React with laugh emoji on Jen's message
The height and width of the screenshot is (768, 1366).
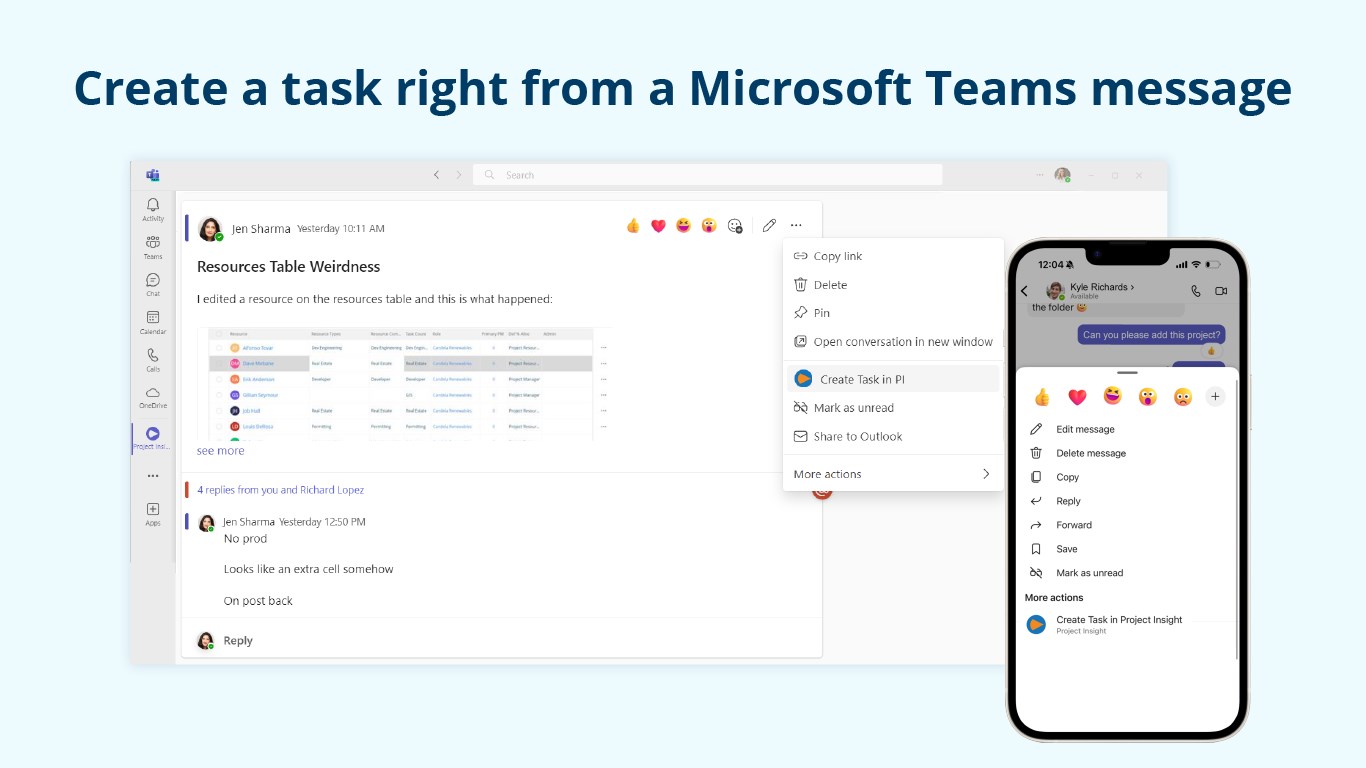point(683,226)
